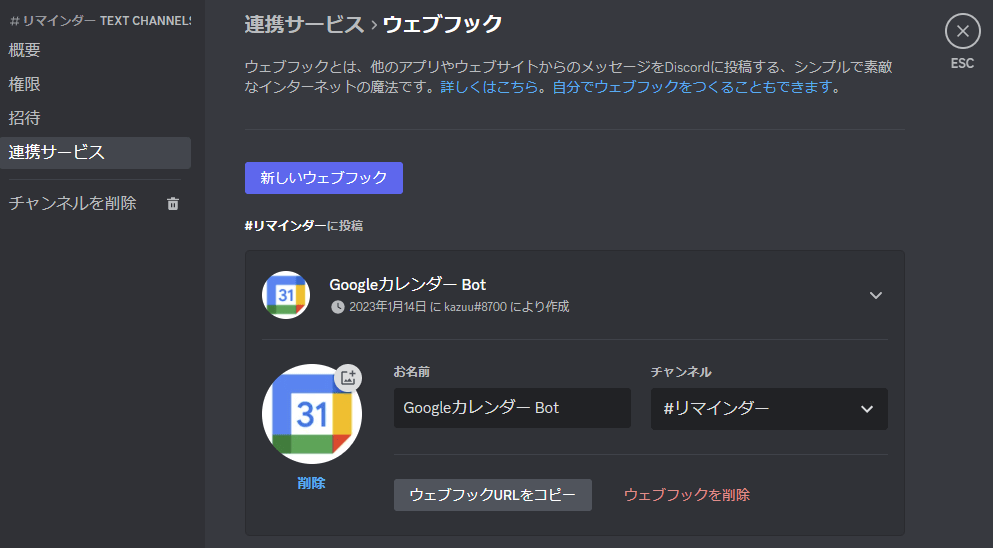Copy URL with ウェブフックURLをコピー button
Screen dimensions: 993x548
[493, 495]
